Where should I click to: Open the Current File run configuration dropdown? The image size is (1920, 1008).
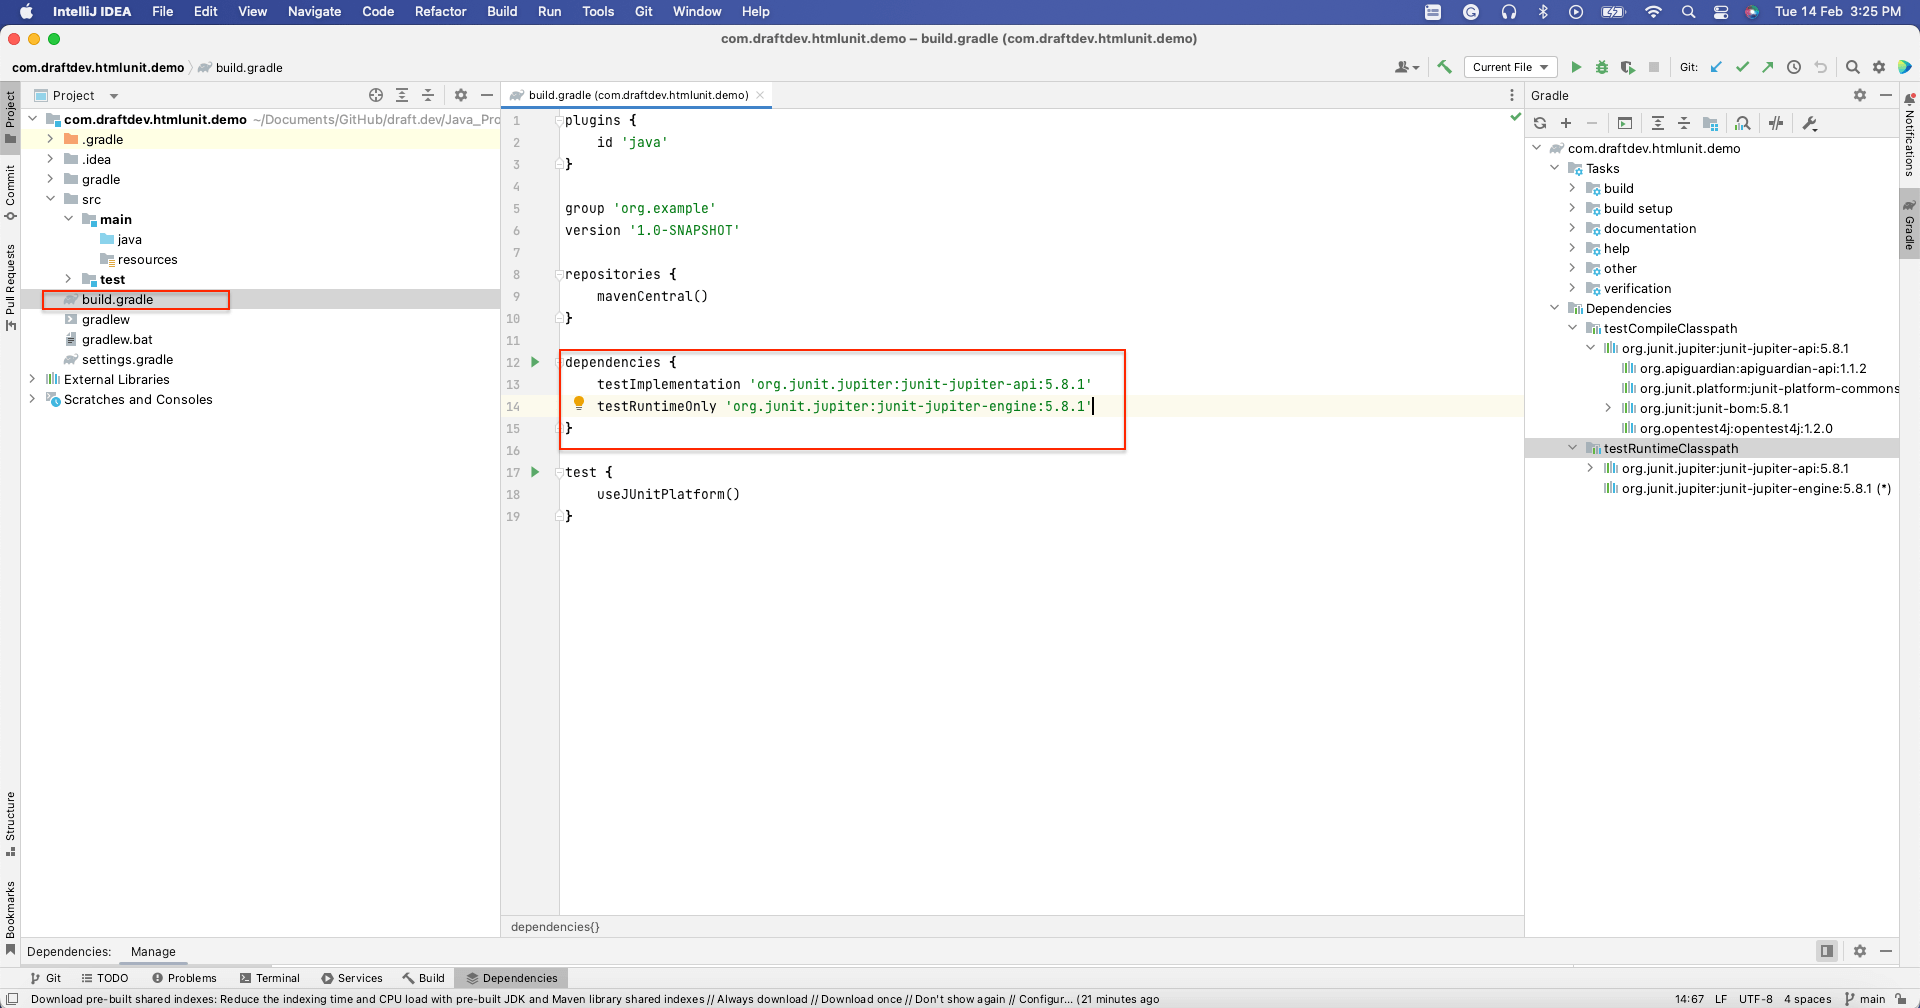[1511, 67]
